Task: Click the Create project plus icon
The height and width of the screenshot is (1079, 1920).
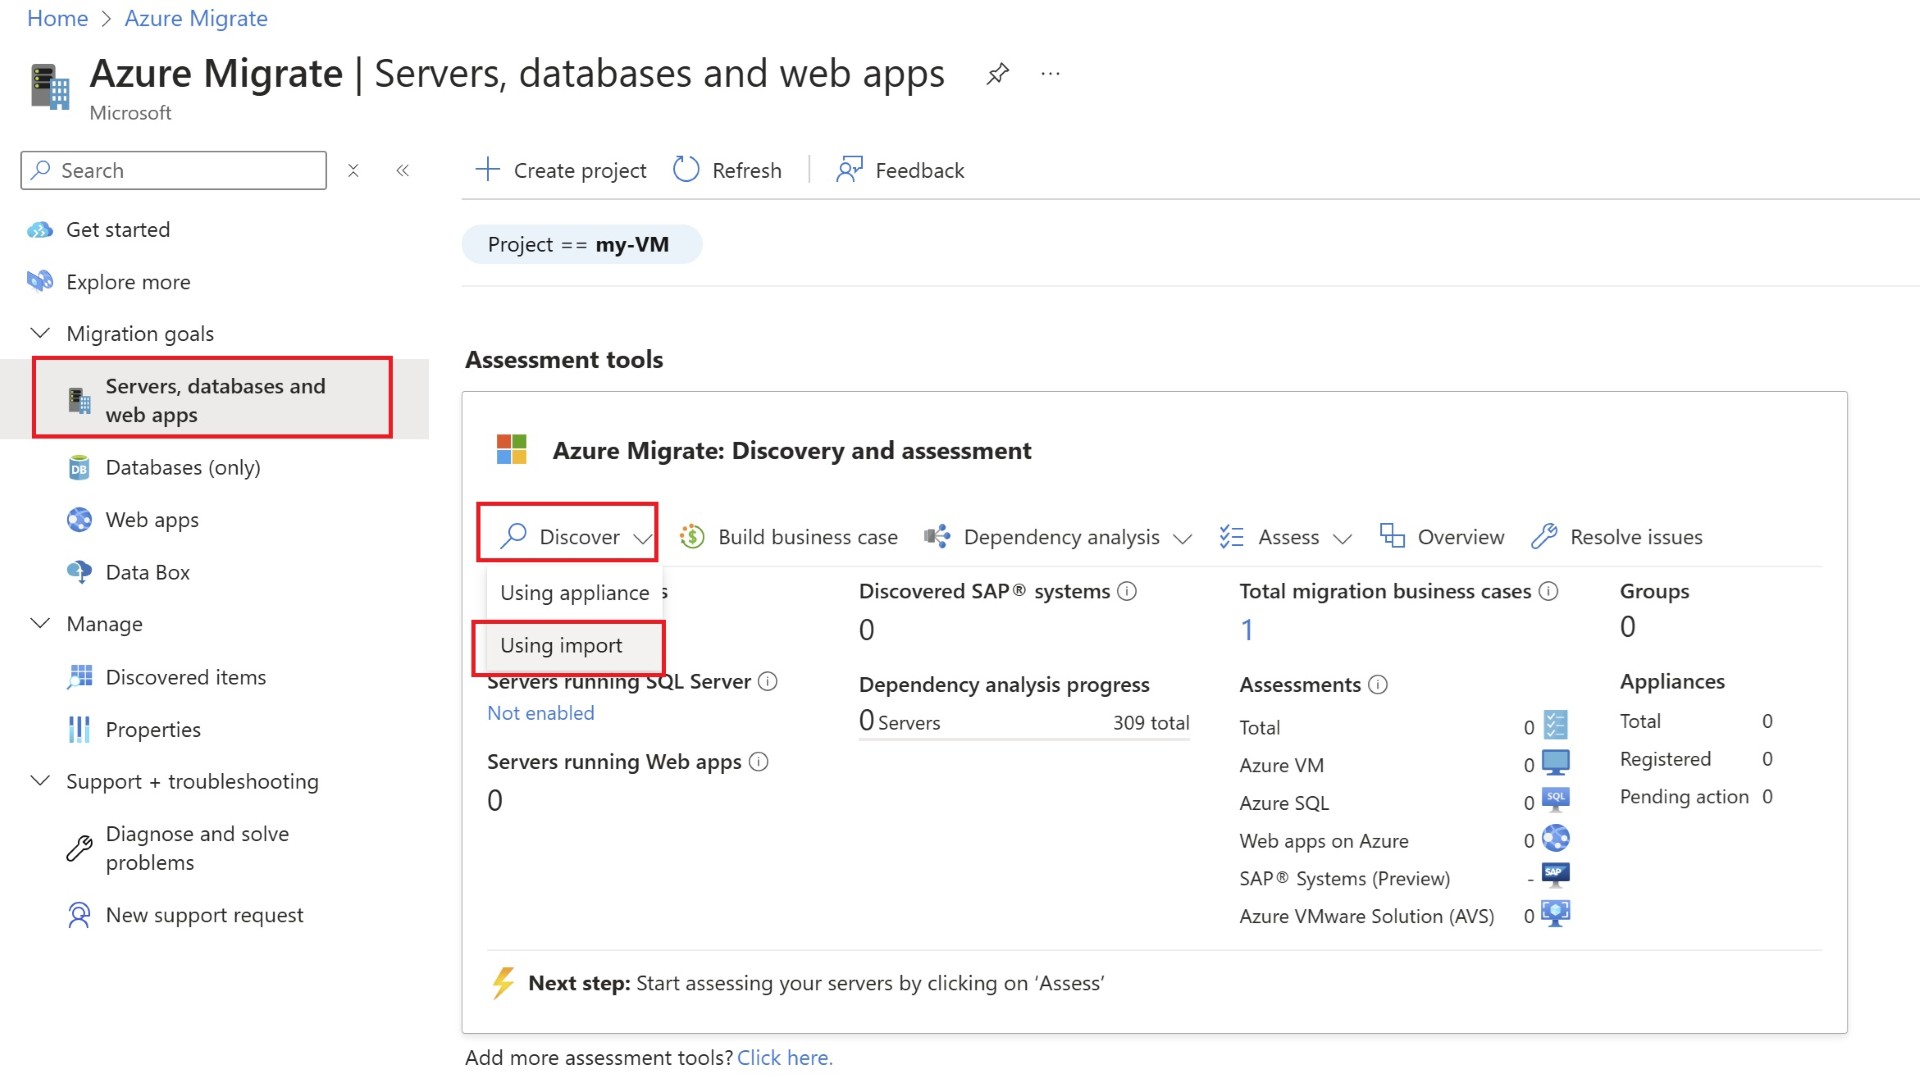Action: click(x=487, y=169)
